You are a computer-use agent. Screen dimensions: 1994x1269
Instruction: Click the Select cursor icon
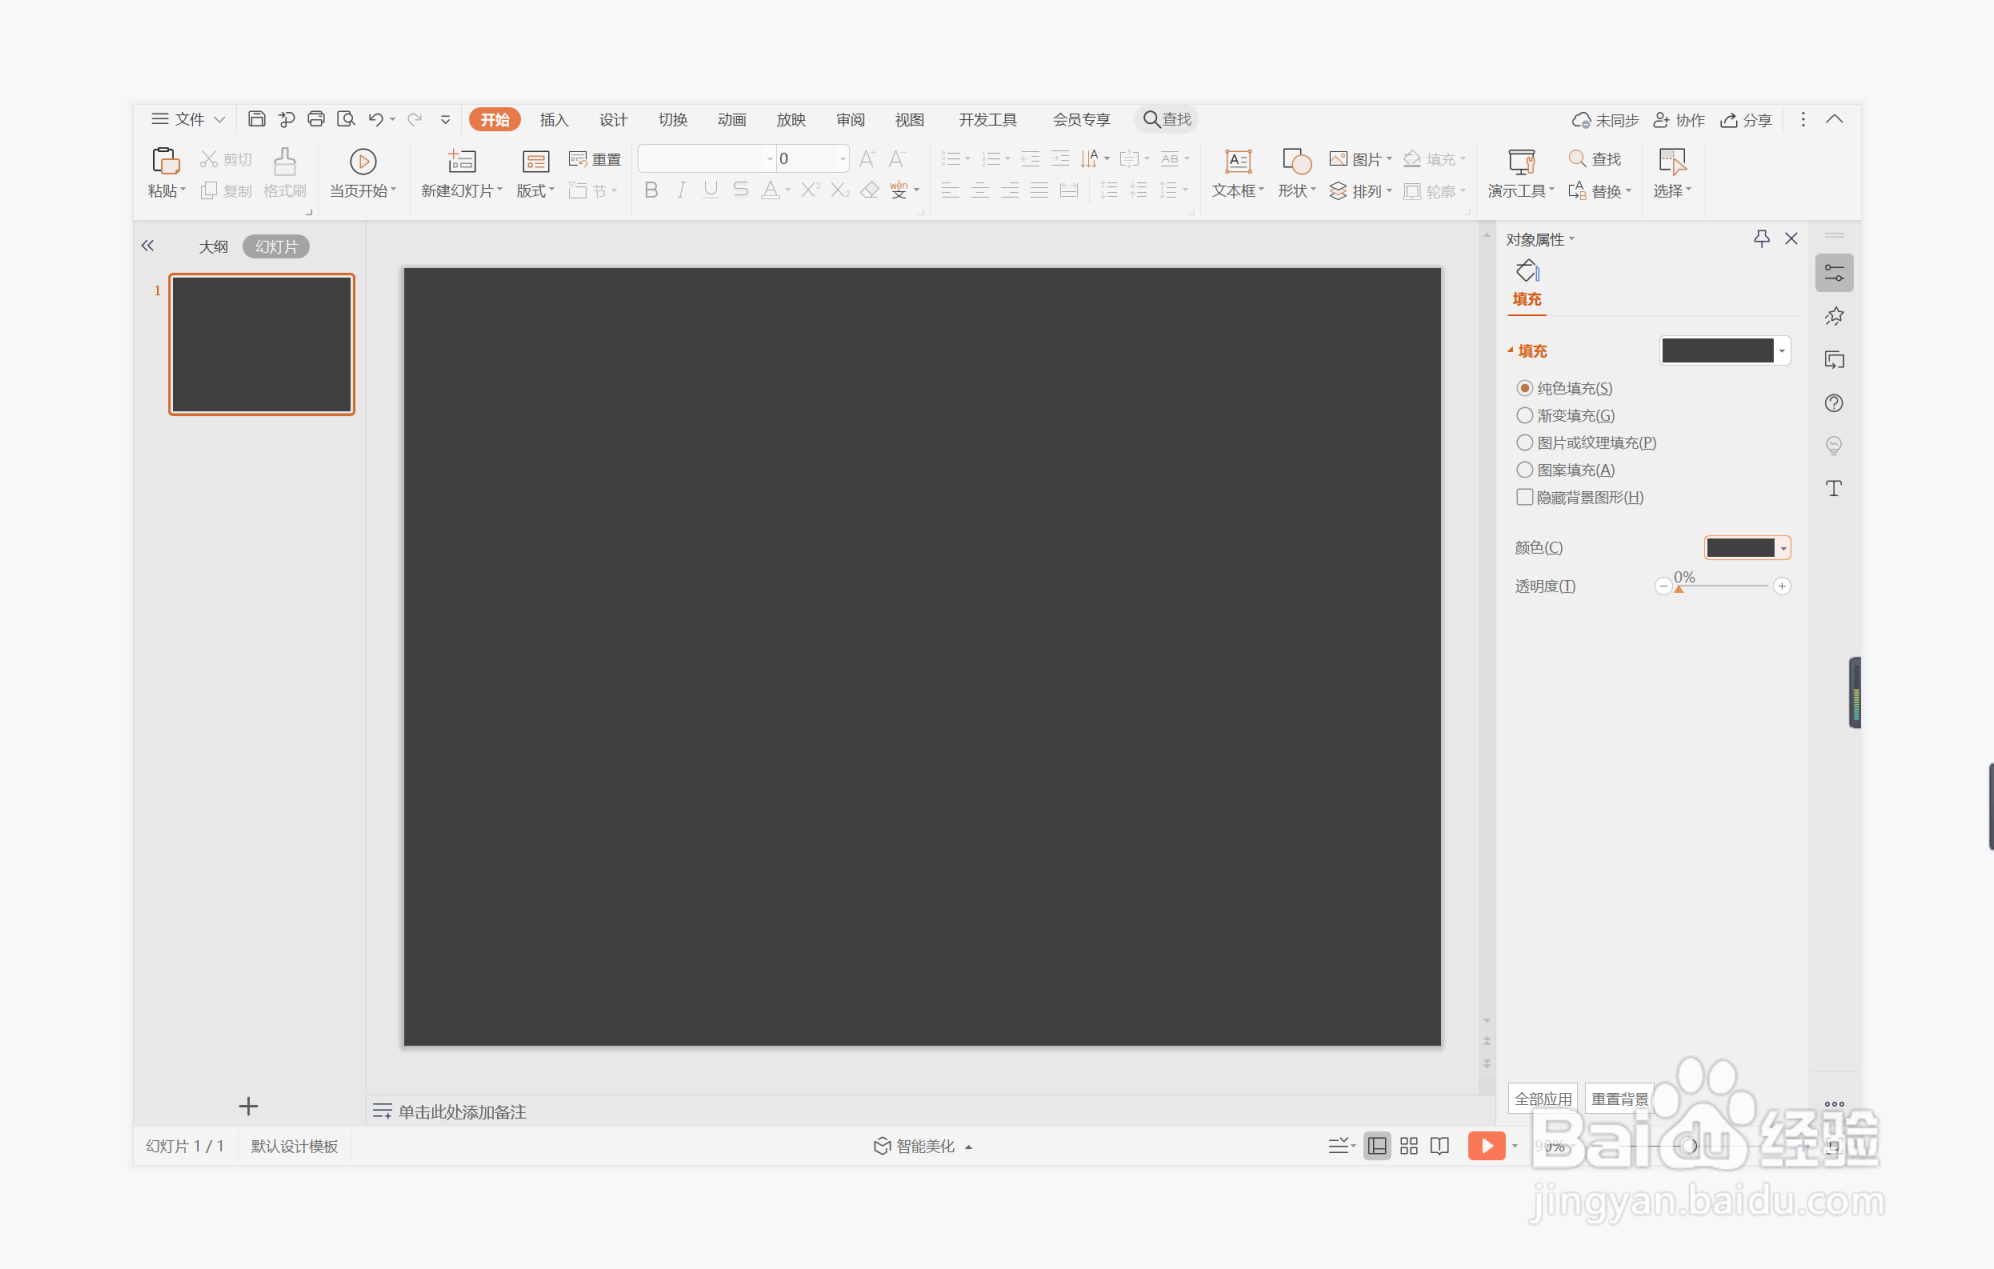(x=1672, y=161)
